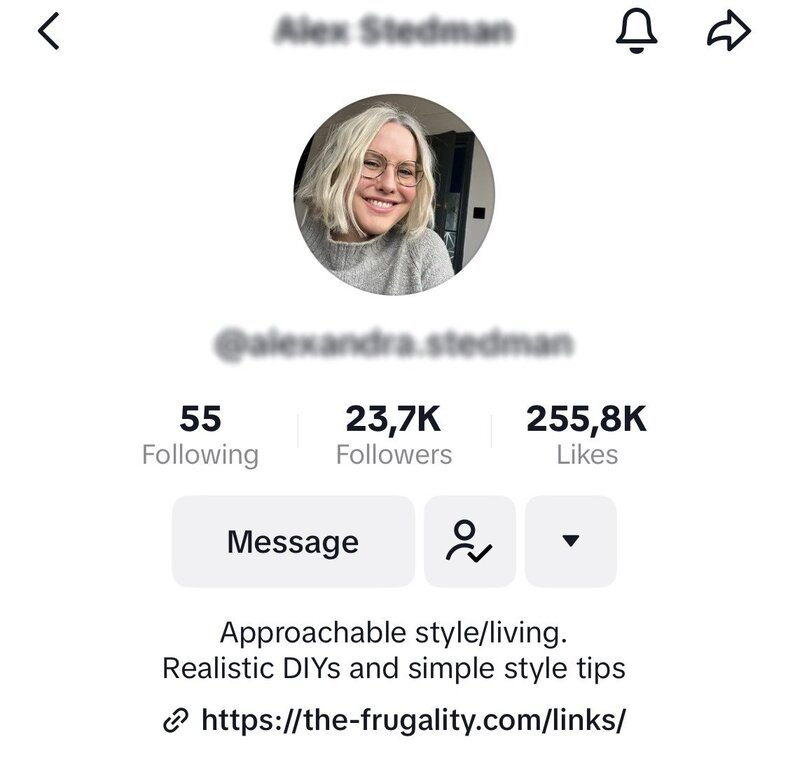View the 55 Following count
This screenshot has width=788, height=765.
[x=200, y=419]
